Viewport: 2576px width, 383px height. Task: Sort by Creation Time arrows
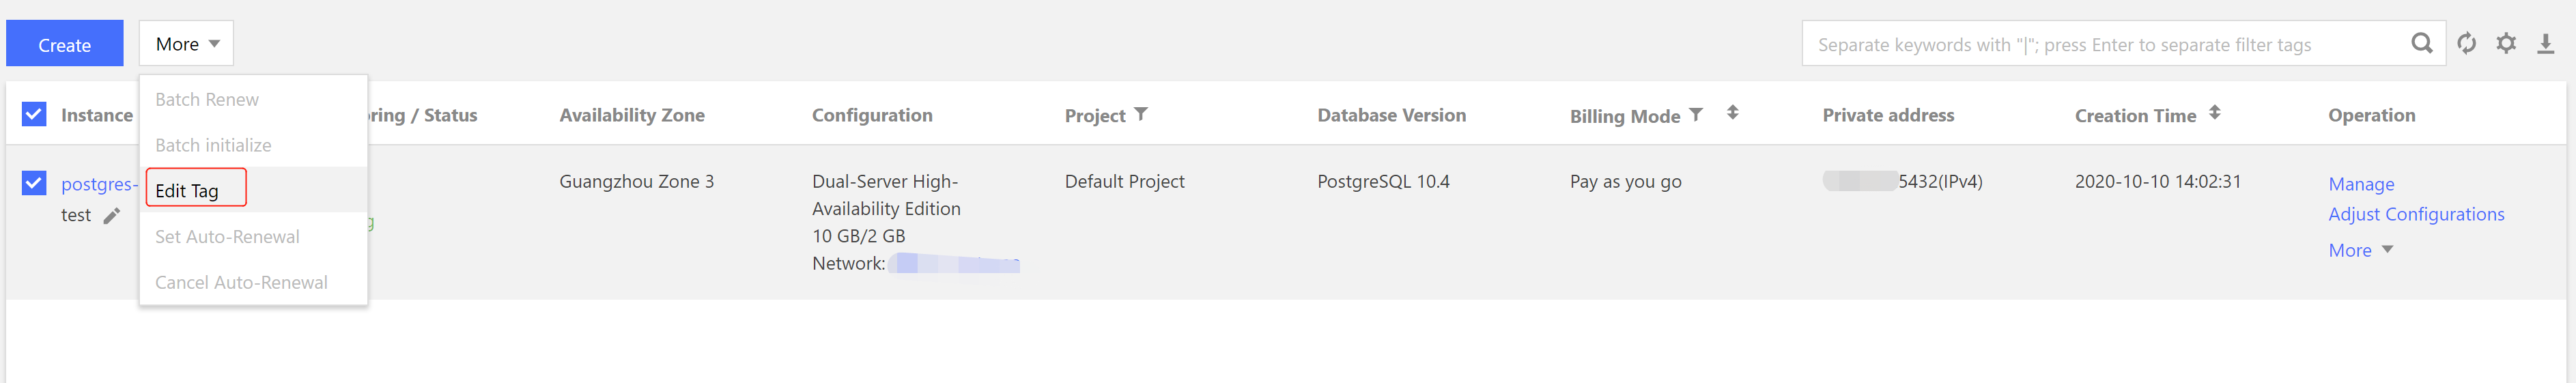click(2214, 113)
